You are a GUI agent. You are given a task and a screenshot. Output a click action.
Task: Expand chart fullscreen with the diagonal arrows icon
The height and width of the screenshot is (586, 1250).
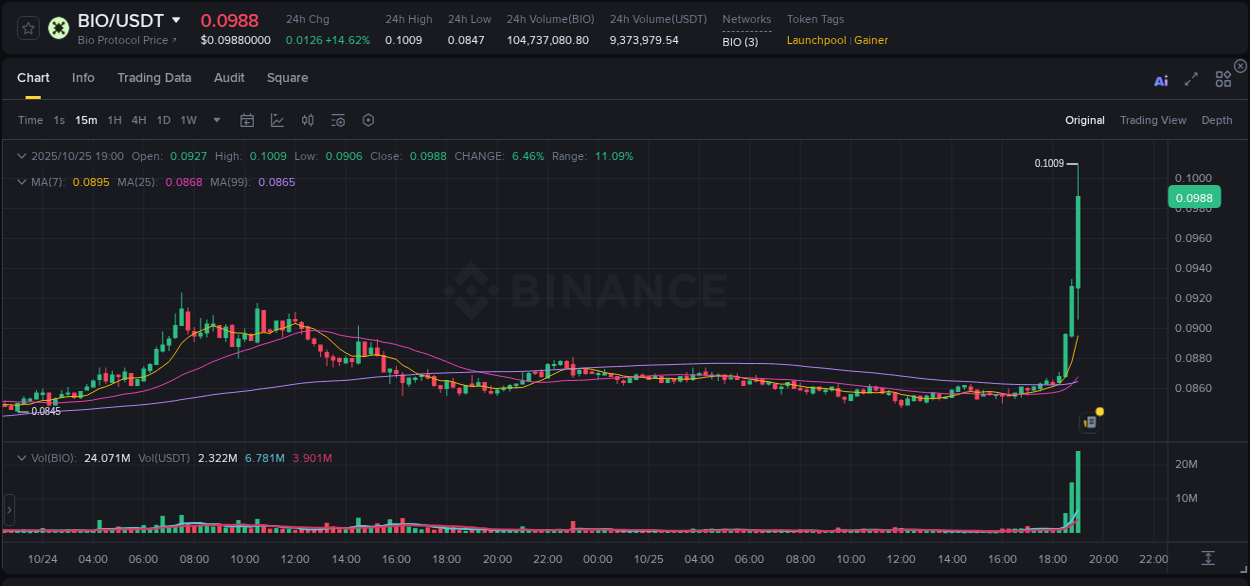pos(1190,78)
